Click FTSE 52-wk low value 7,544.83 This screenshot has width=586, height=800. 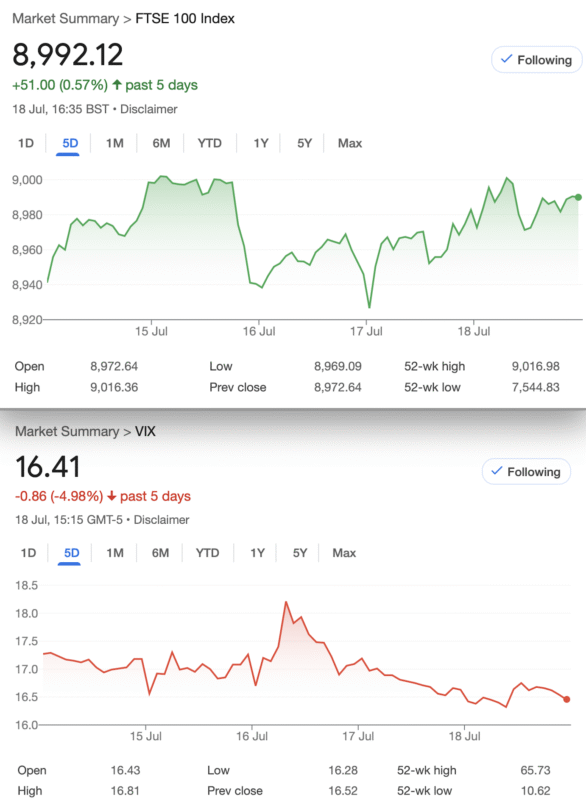[536, 387]
